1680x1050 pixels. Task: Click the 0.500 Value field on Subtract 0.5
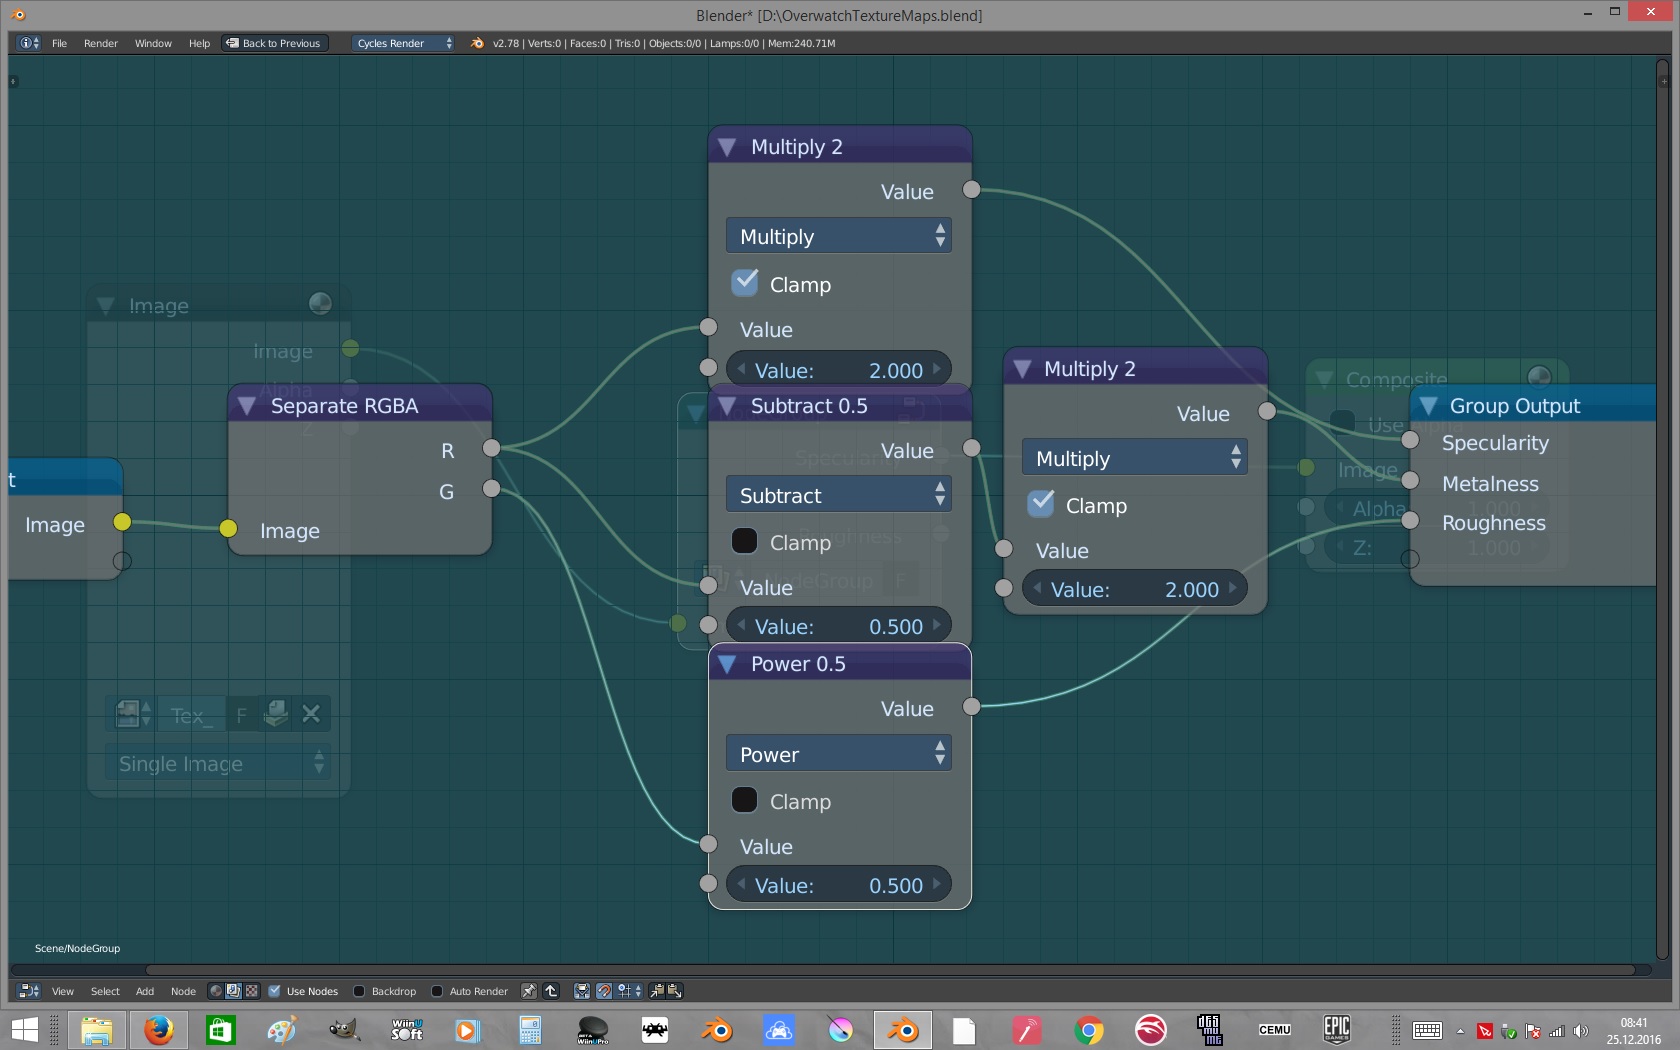tap(838, 626)
